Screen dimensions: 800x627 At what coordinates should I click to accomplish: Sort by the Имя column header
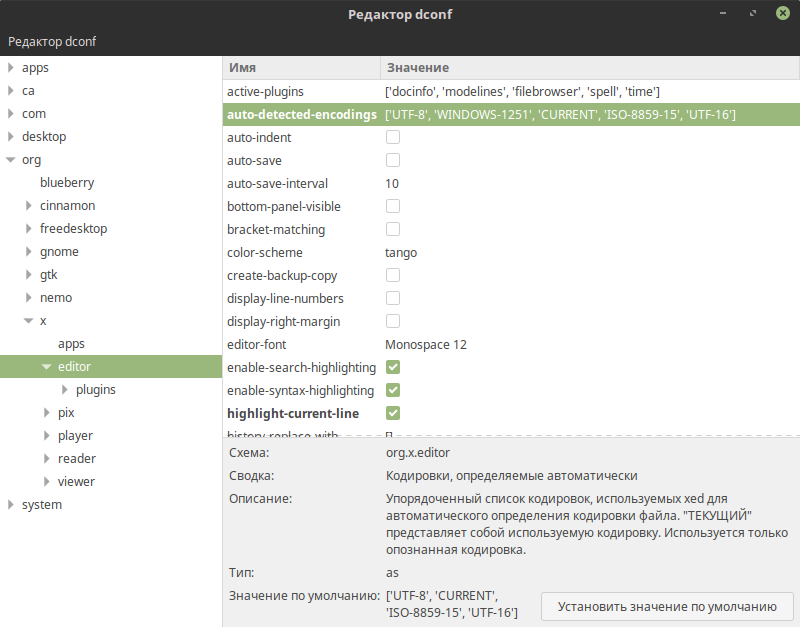pos(300,67)
